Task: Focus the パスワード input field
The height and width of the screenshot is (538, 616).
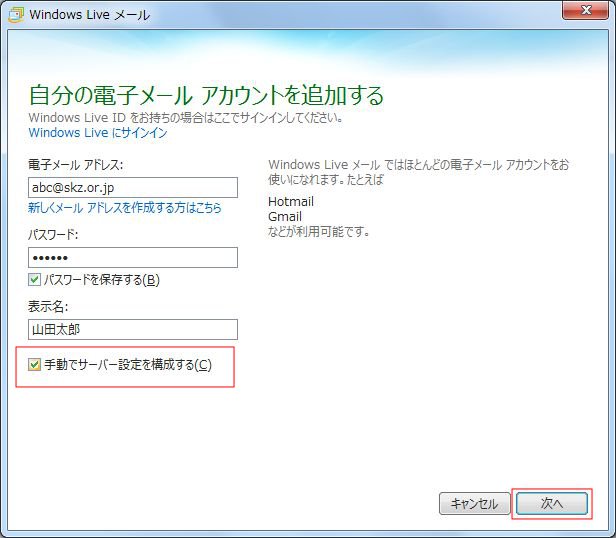Action: click(133, 257)
